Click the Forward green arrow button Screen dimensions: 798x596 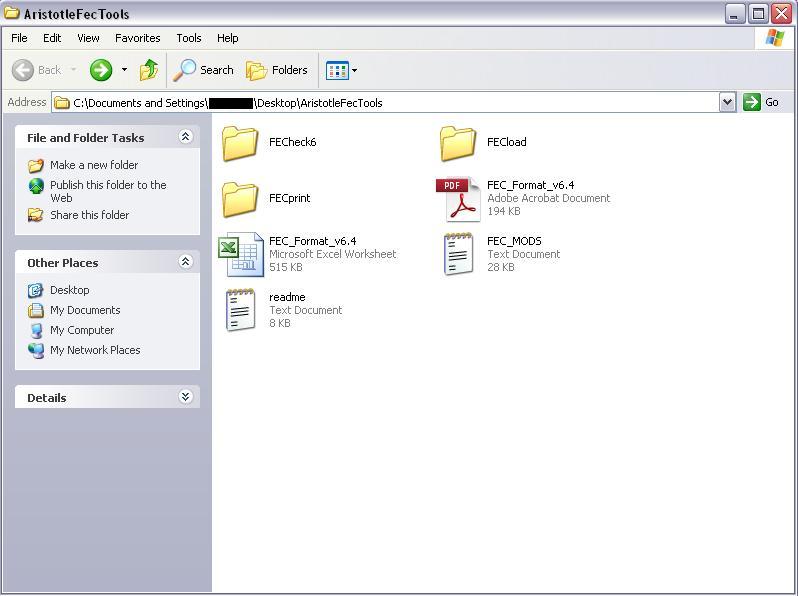point(101,70)
